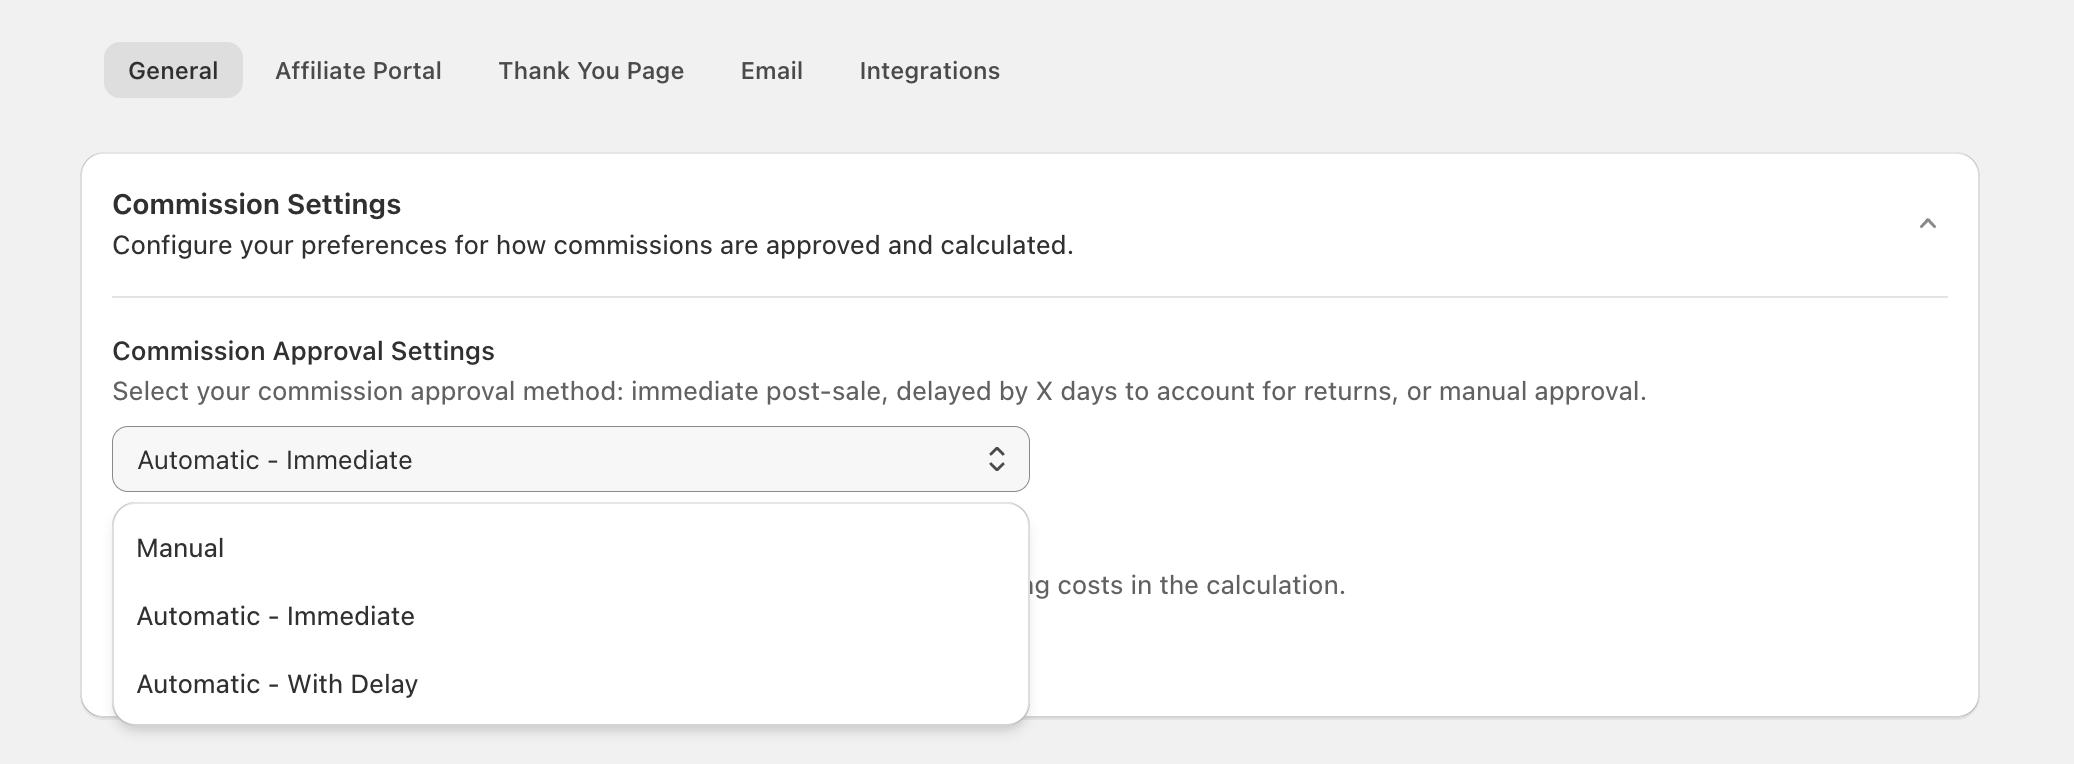This screenshot has width=2074, height=764.
Task: Collapse the Commission Settings section chevron
Action: (1927, 224)
